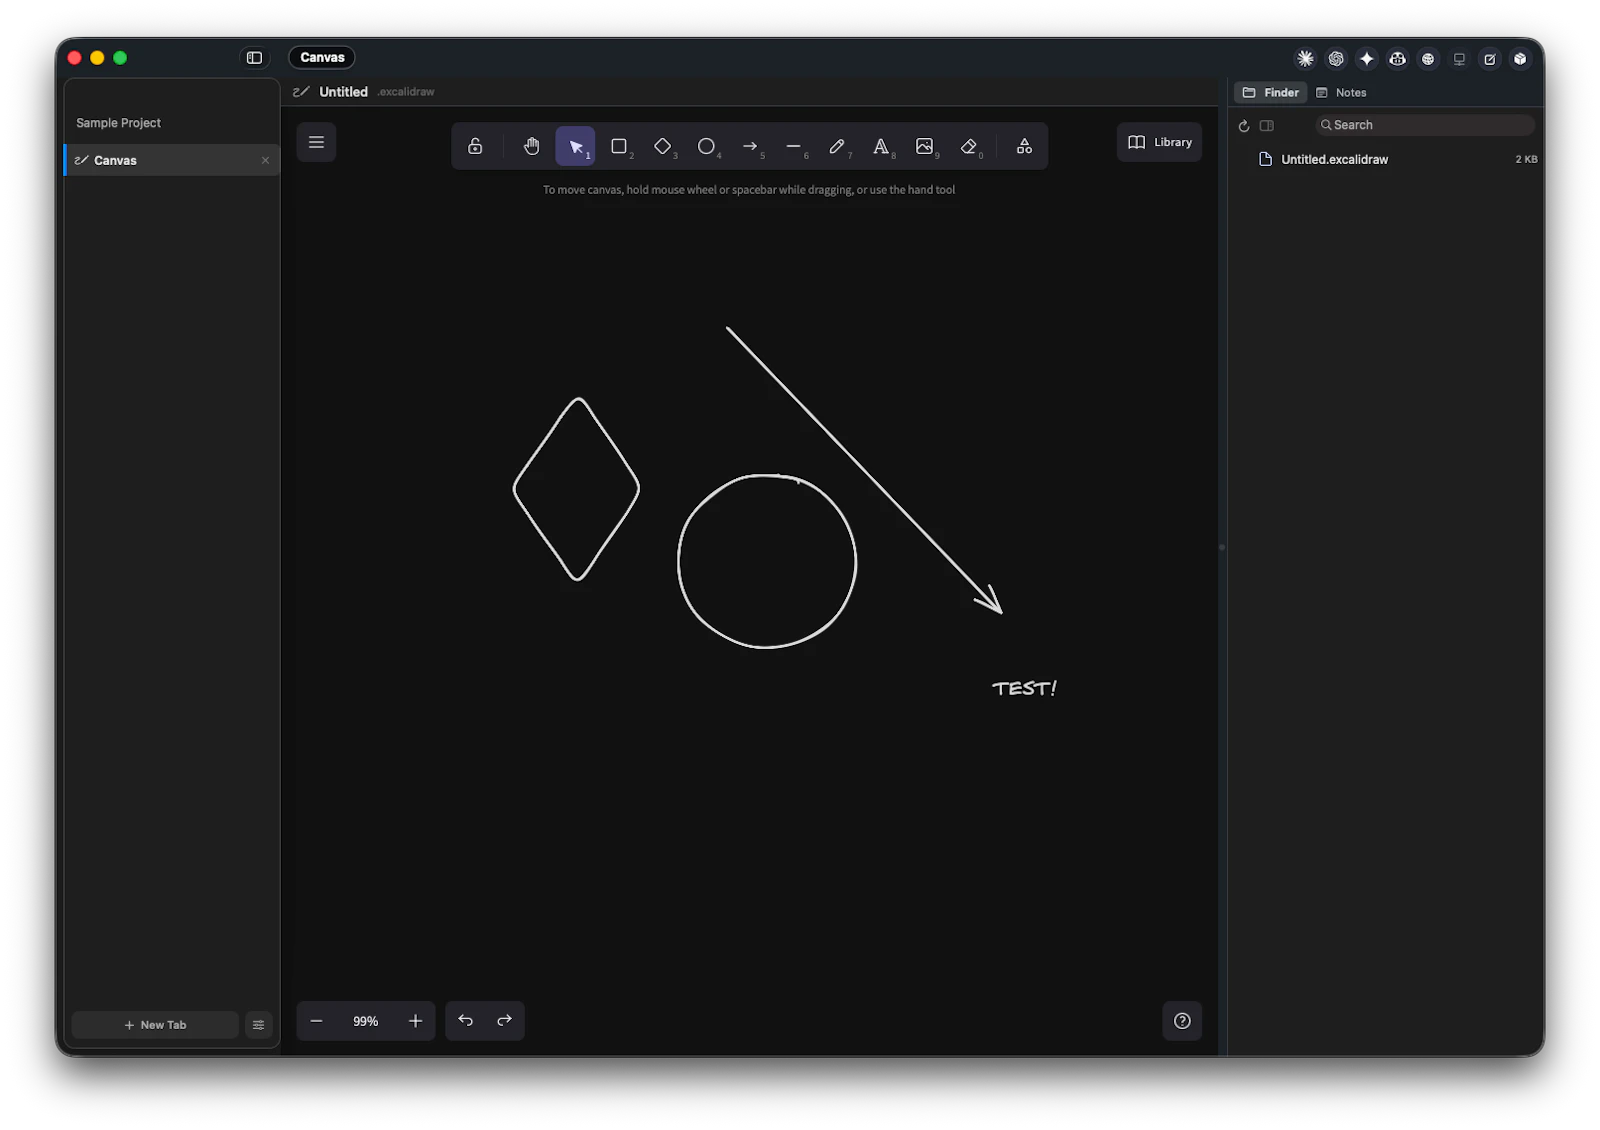The image size is (1600, 1130).
Task: Focus the Finder Search field
Action: tap(1425, 125)
